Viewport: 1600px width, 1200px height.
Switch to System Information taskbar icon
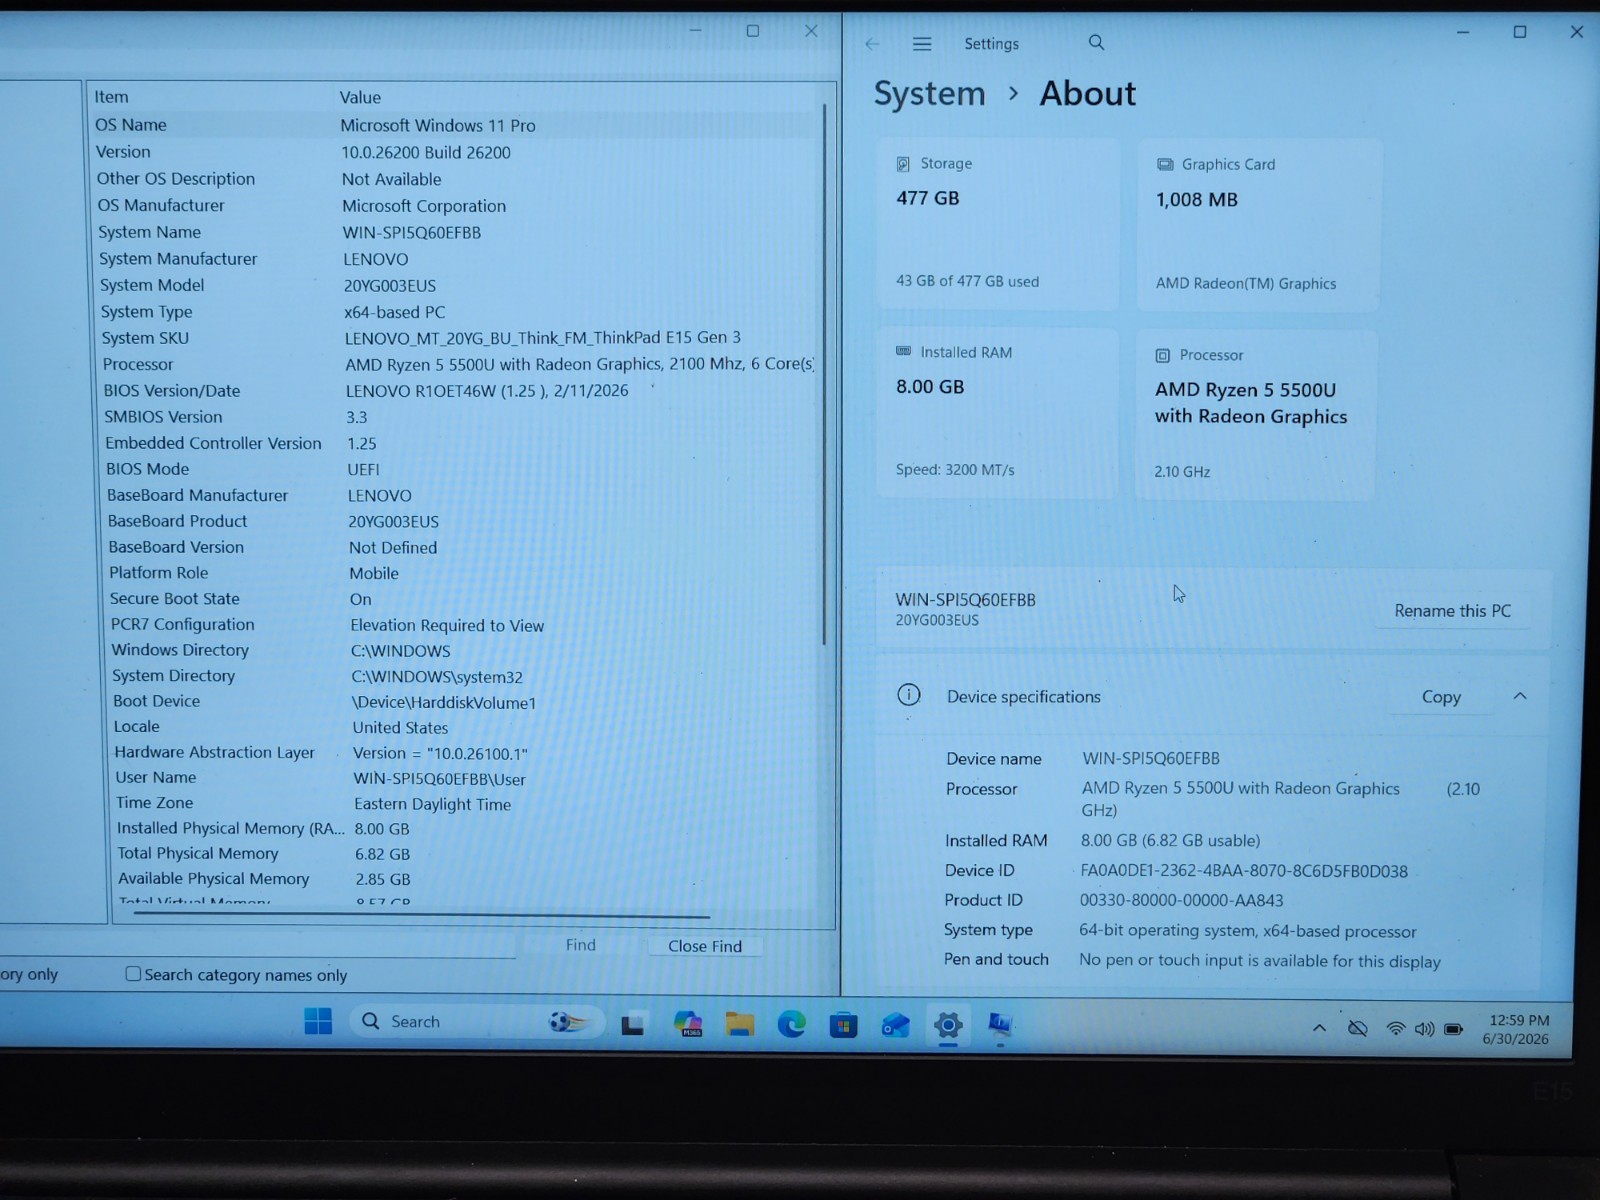(x=1000, y=1025)
